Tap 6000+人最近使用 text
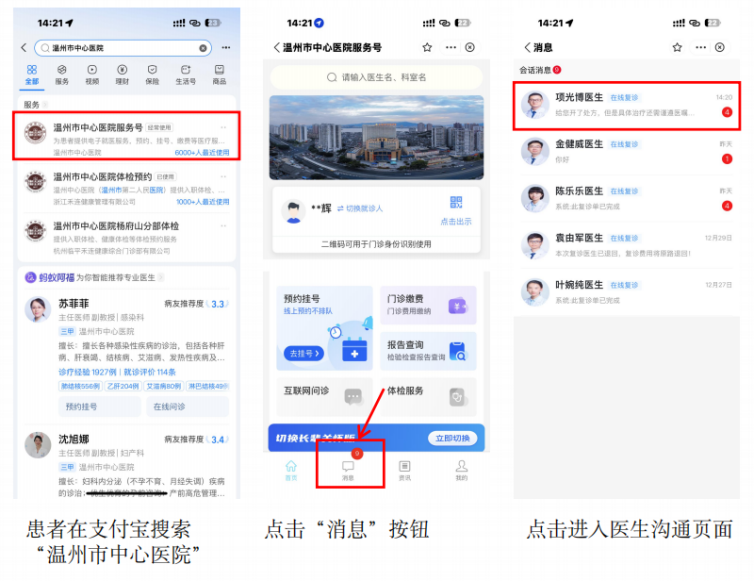Image resolution: width=755 pixels, height=581 pixels. [x=202, y=153]
